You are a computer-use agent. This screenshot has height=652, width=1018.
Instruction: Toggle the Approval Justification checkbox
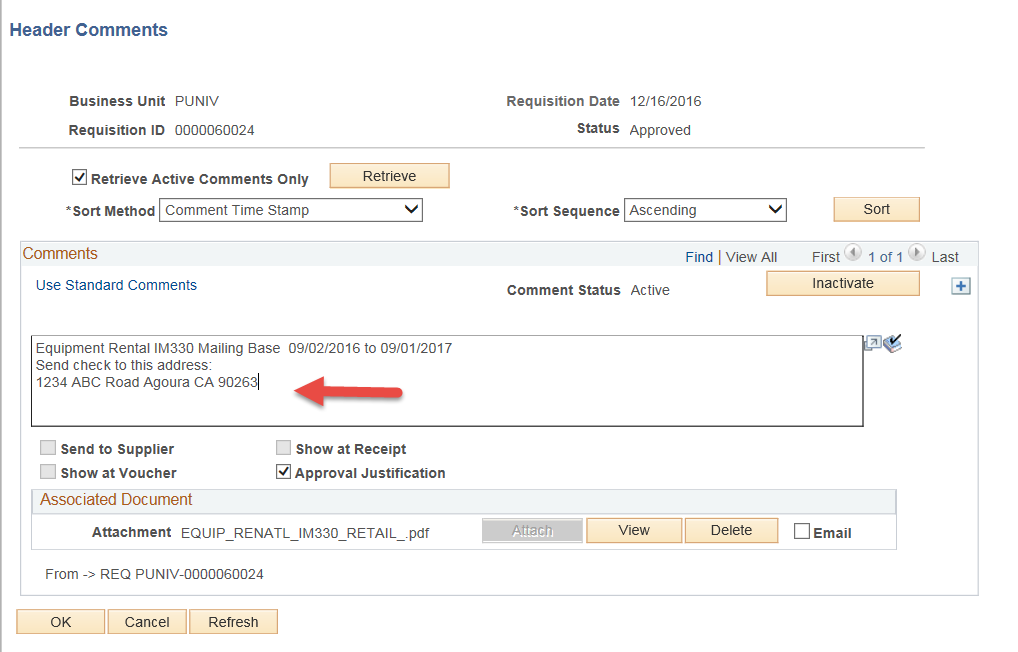(284, 472)
